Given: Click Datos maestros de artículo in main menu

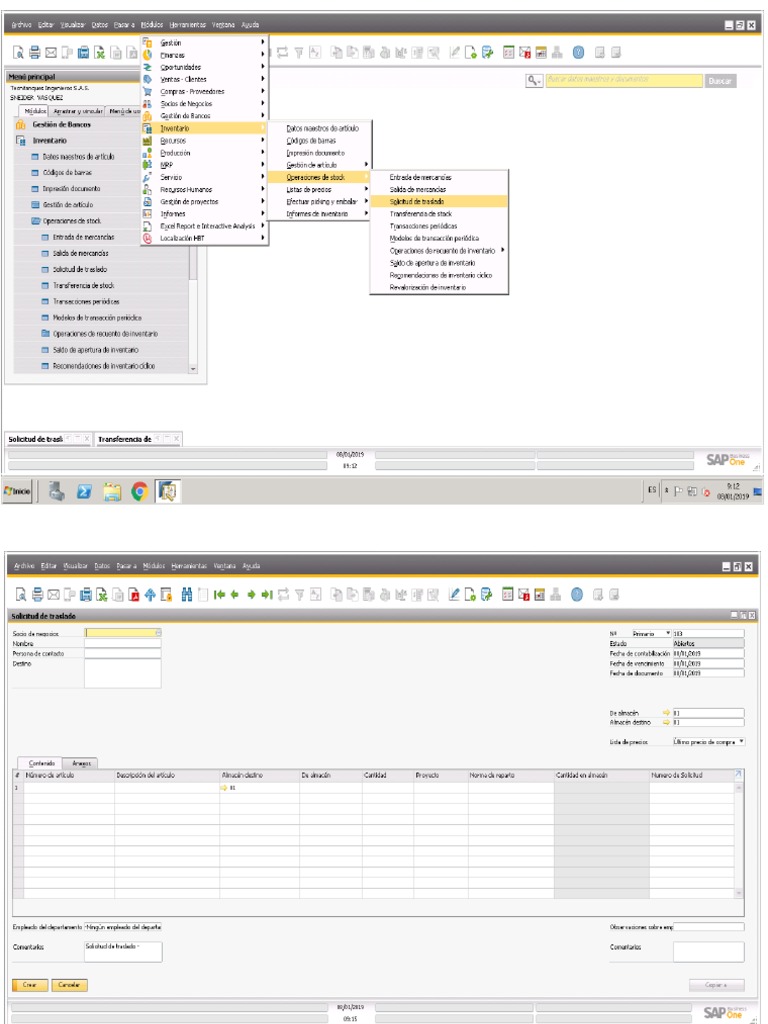Looking at the screenshot, I should (78, 157).
